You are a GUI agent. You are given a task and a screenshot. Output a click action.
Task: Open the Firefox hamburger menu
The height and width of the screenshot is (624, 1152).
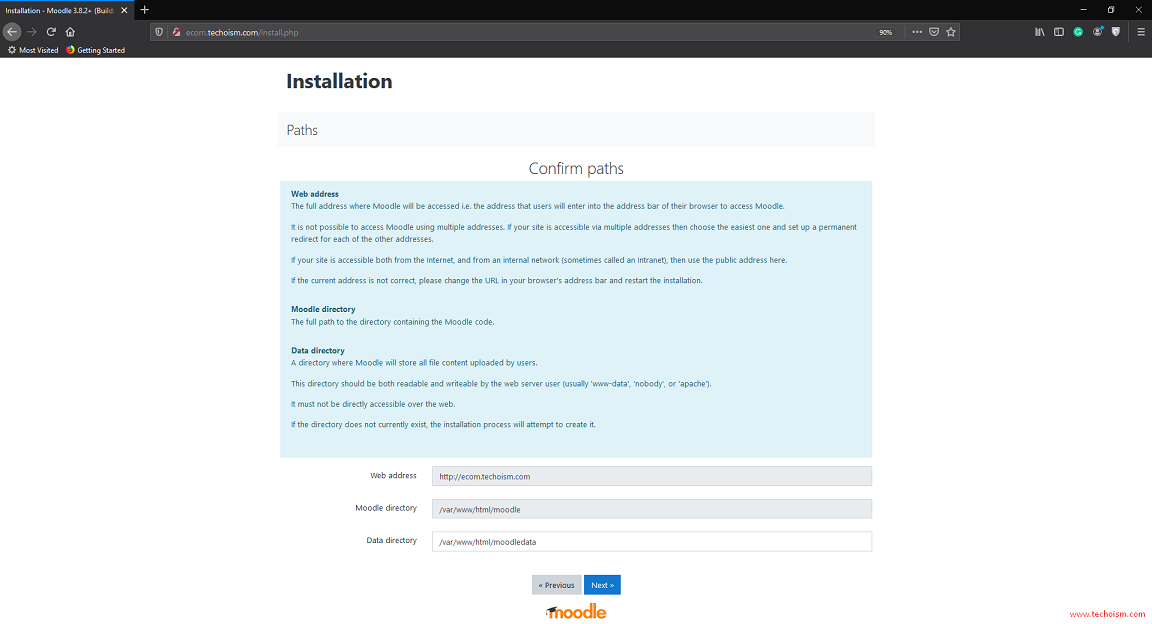point(1141,32)
